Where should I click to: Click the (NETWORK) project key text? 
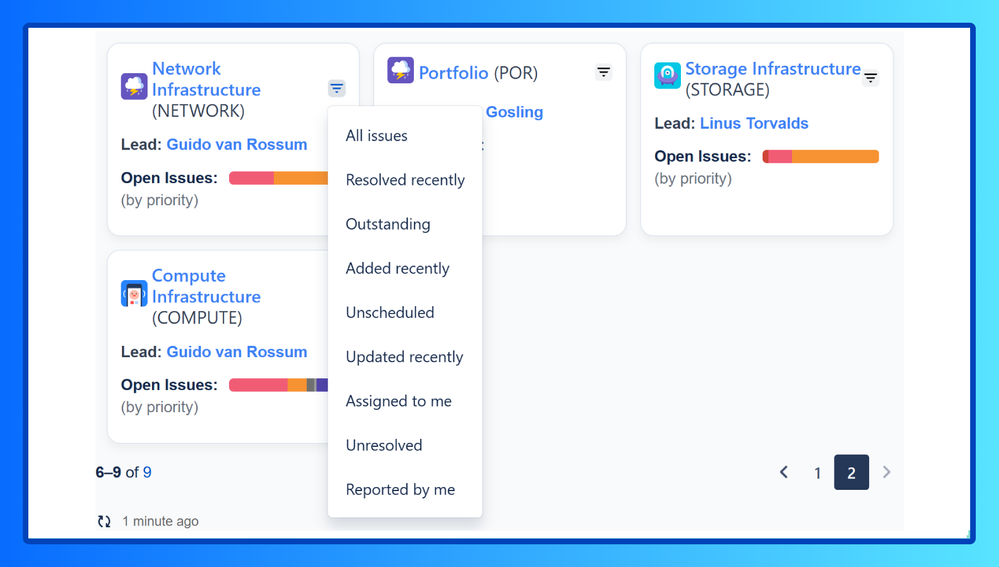(198, 111)
